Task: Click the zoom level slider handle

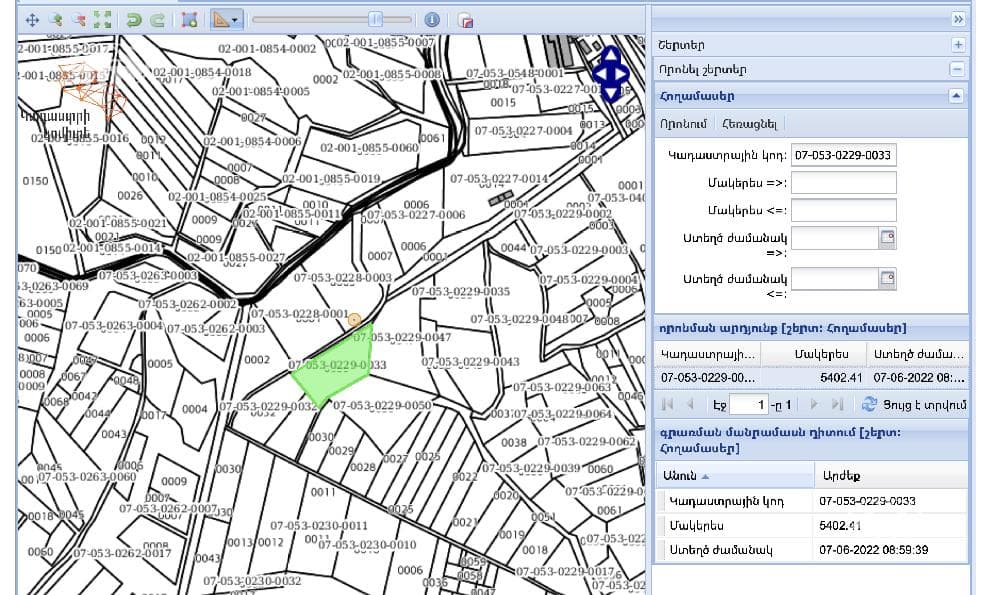Action: (376, 20)
